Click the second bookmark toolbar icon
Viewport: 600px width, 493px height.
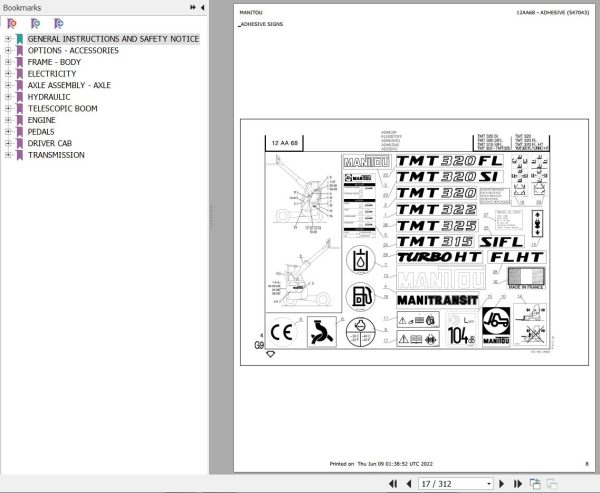(35, 24)
